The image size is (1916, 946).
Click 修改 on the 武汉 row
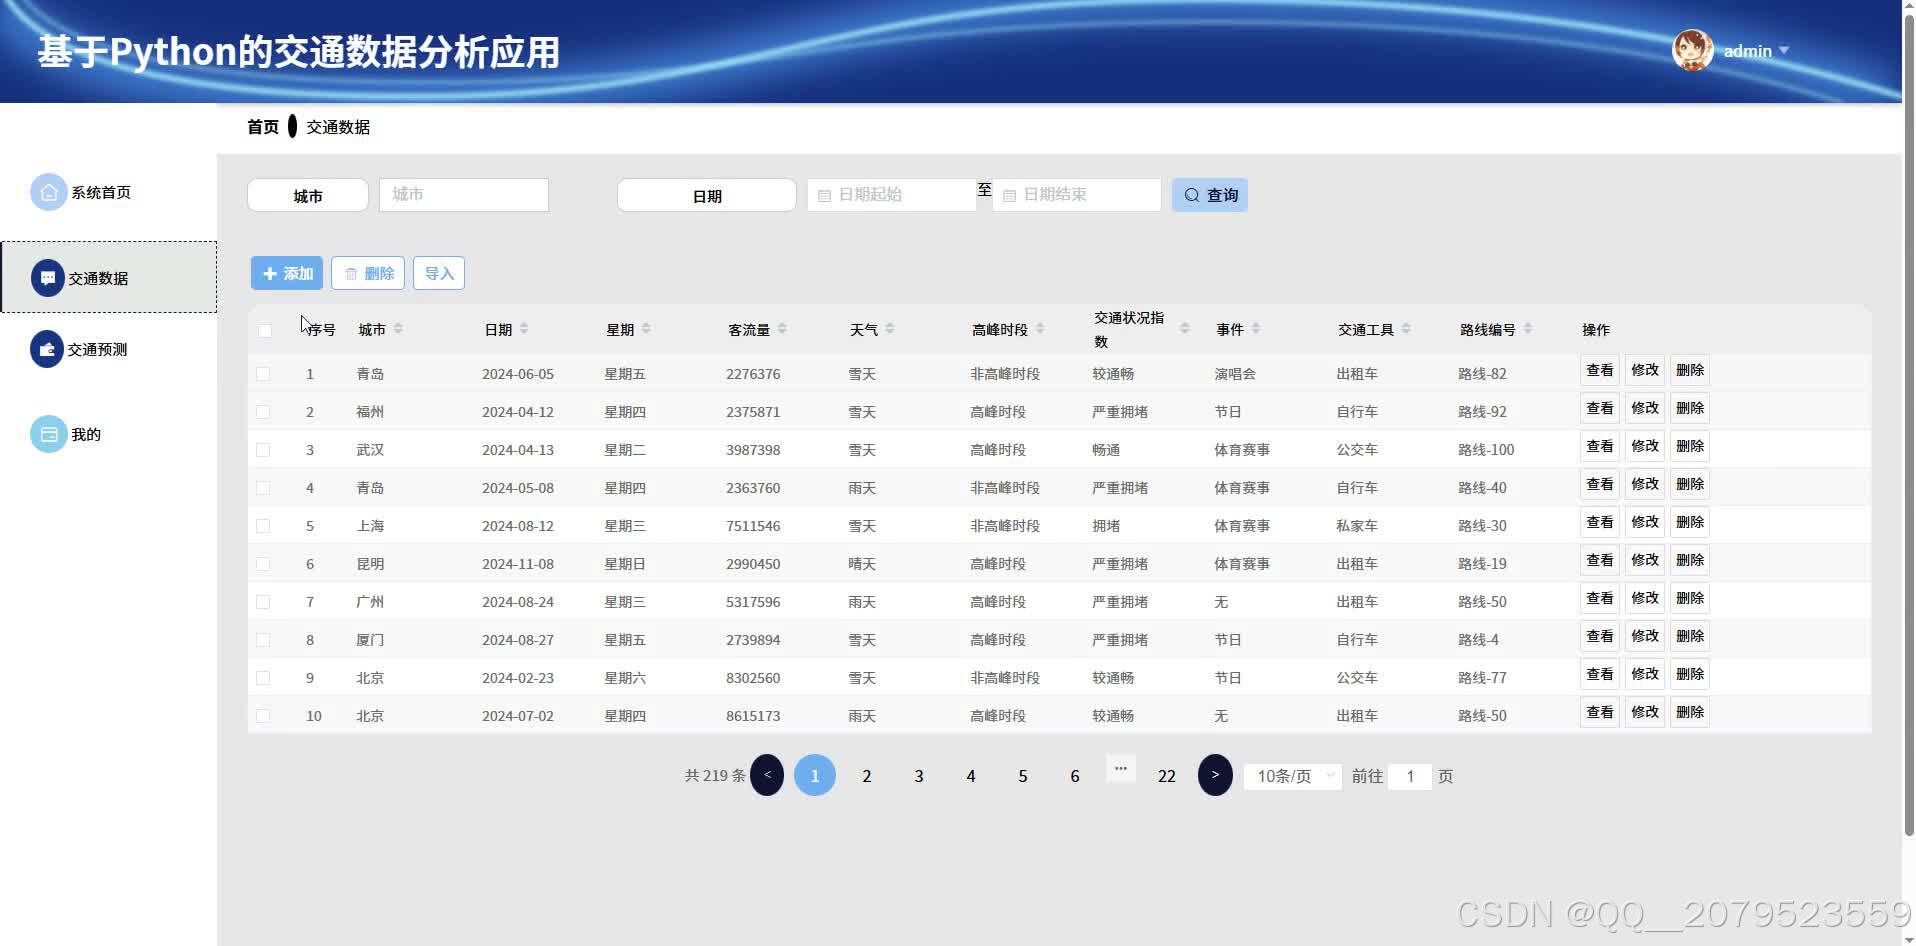(1643, 446)
